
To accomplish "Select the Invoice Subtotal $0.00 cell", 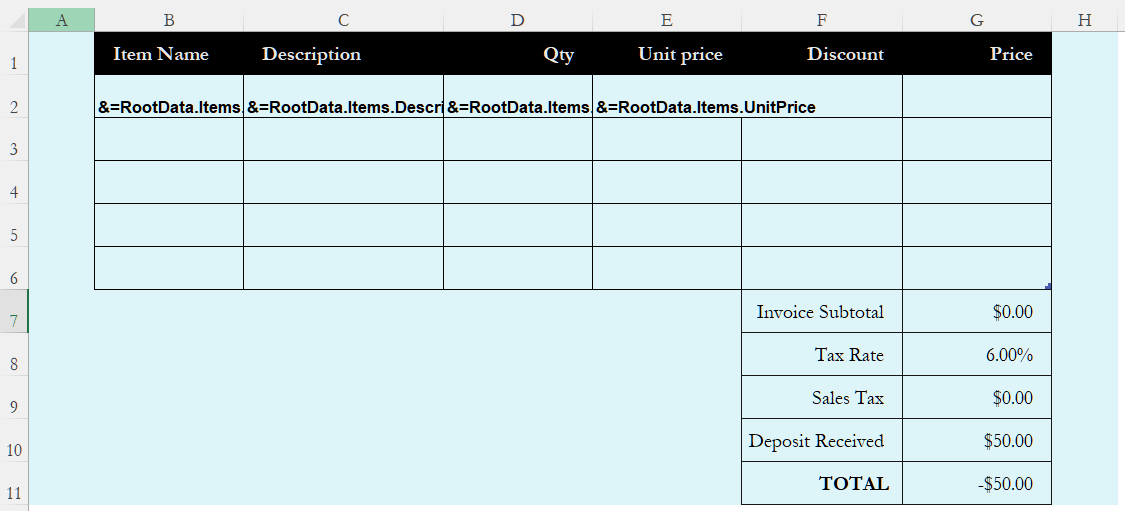I will tap(976, 311).
